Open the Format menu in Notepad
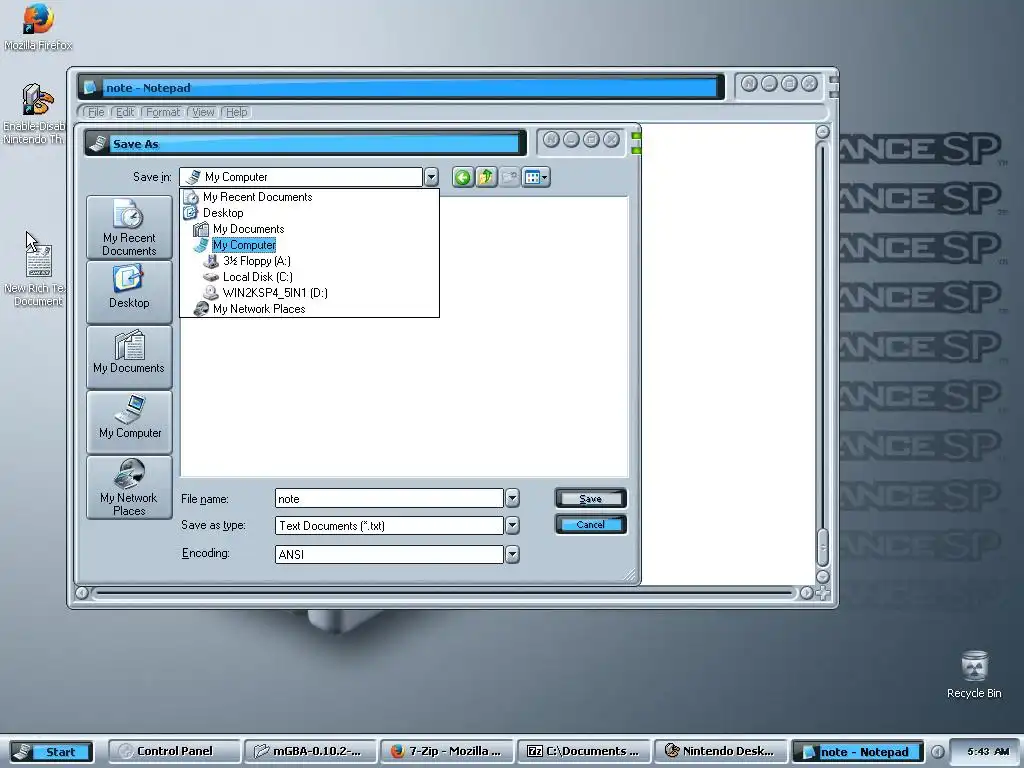The image size is (1024, 768). click(x=163, y=112)
